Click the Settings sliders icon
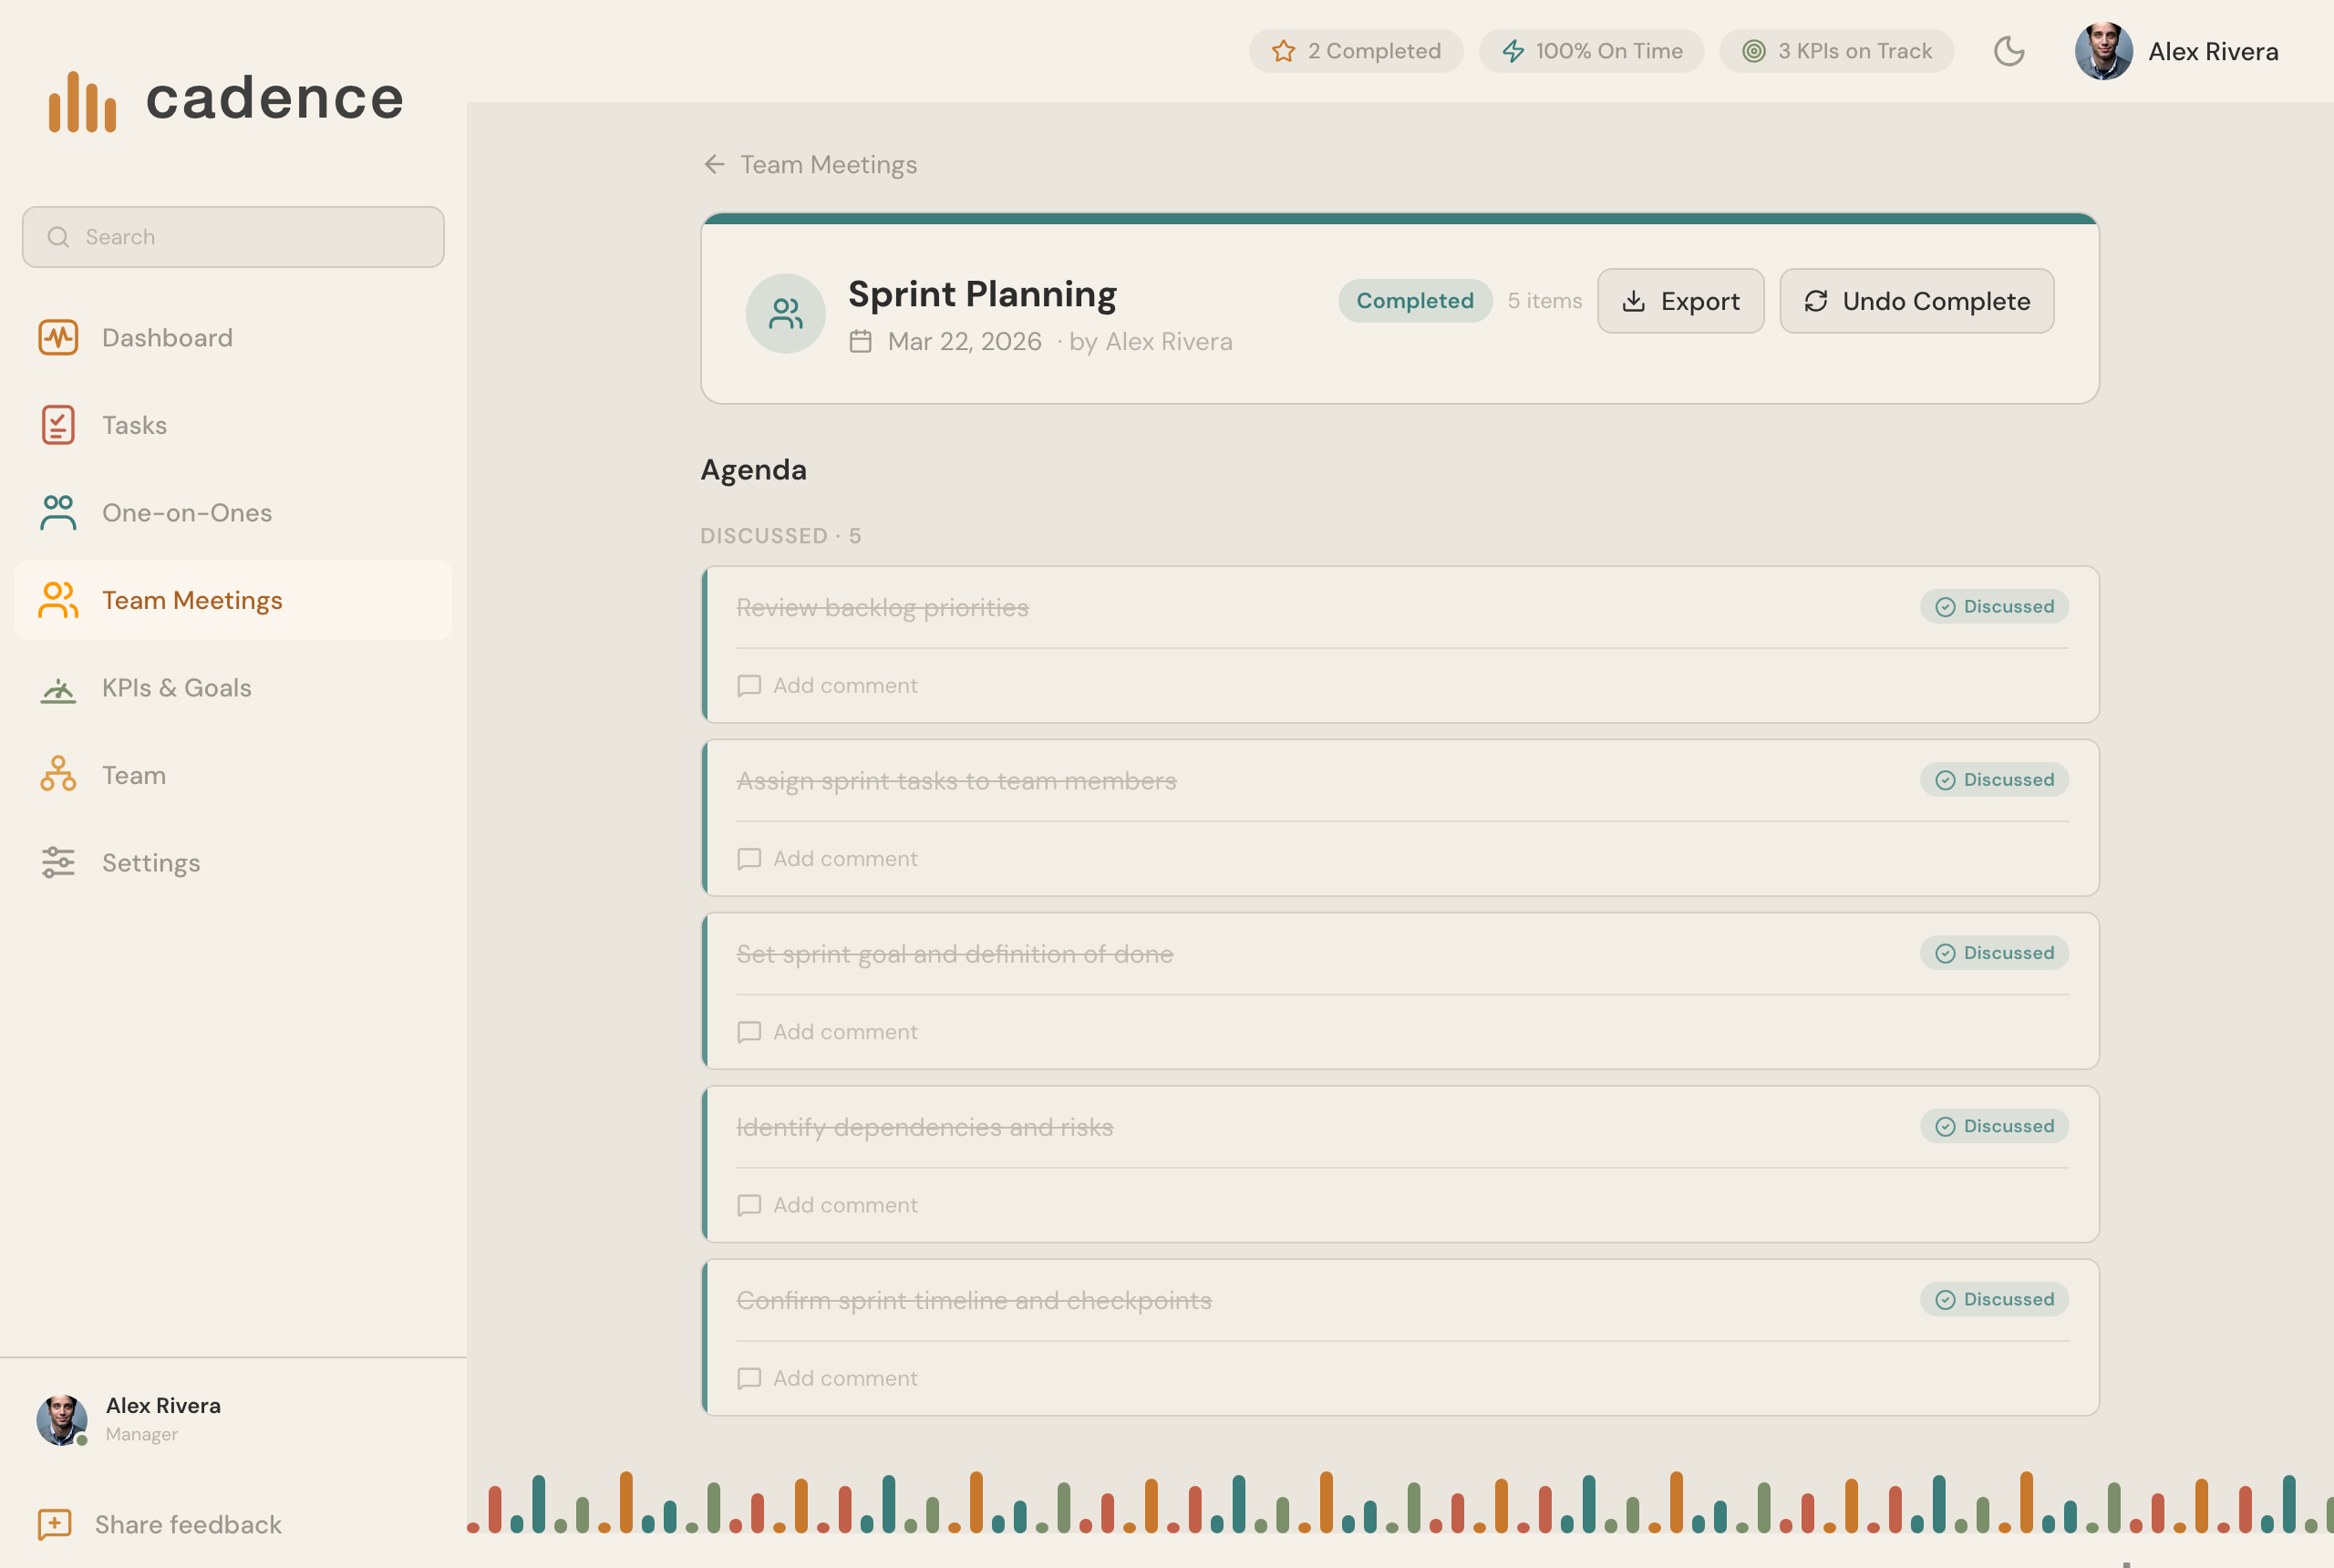 (x=58, y=863)
